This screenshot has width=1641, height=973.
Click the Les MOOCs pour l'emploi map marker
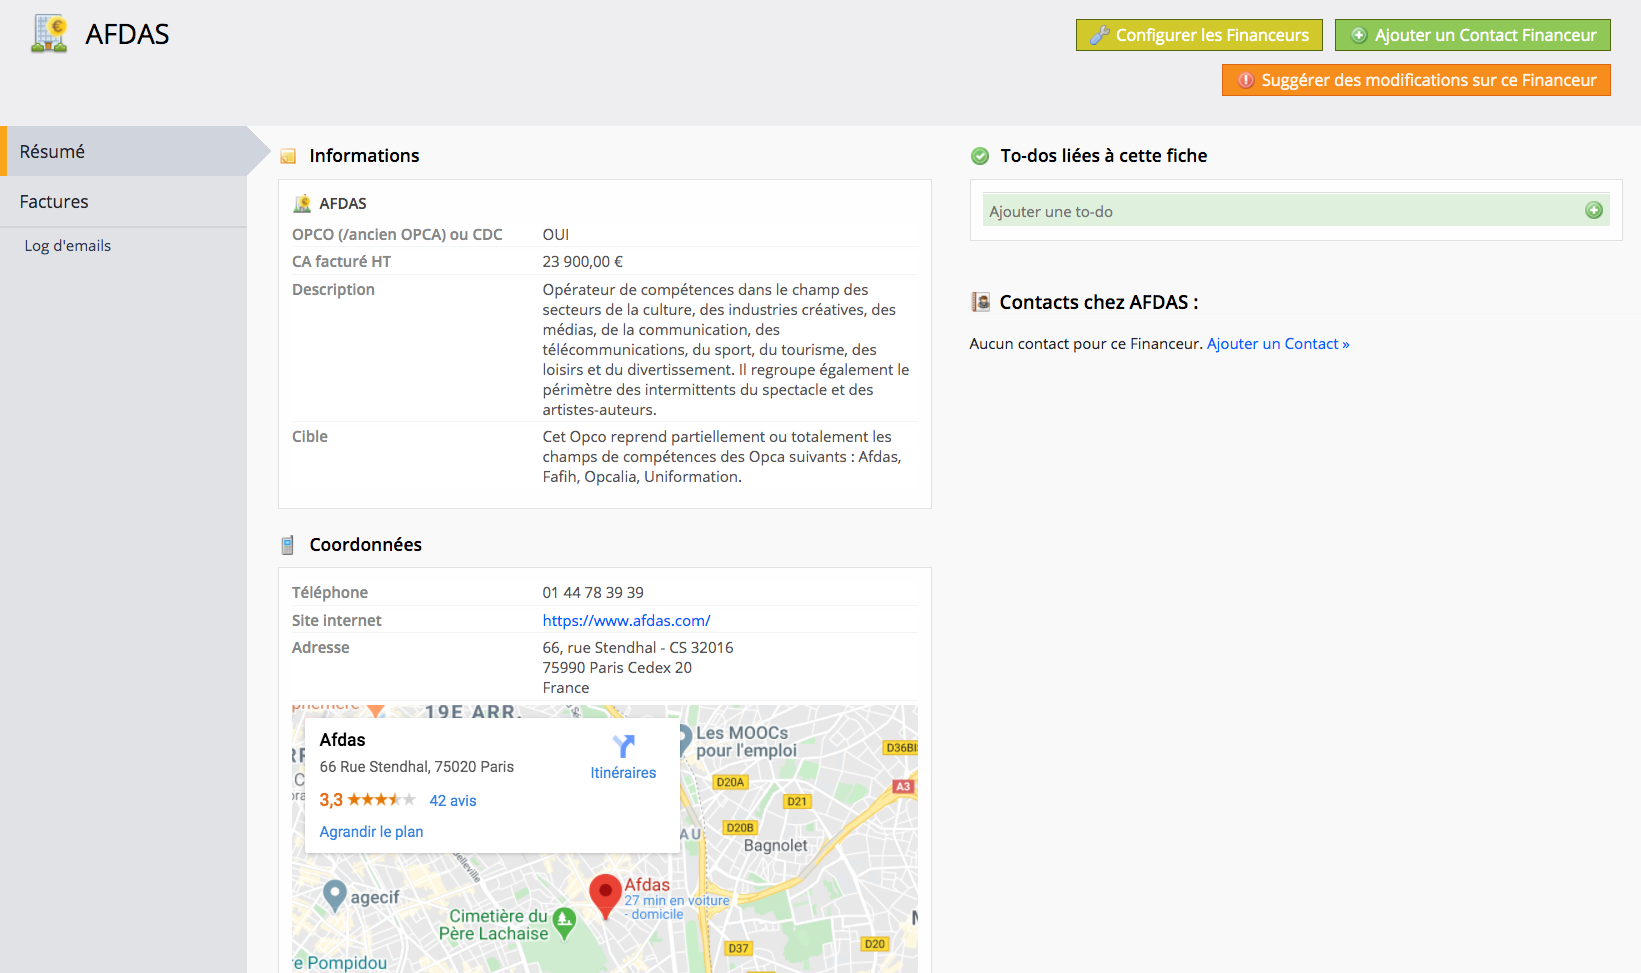(x=685, y=740)
